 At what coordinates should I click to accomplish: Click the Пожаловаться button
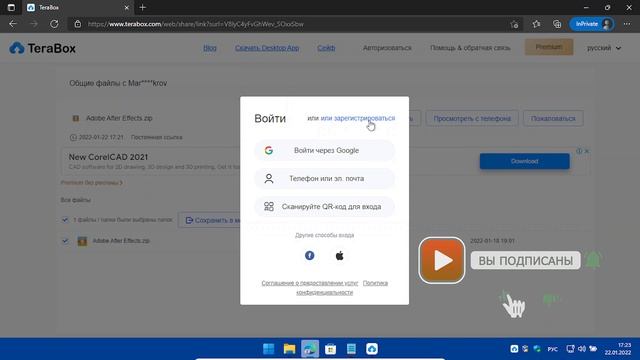(553, 118)
